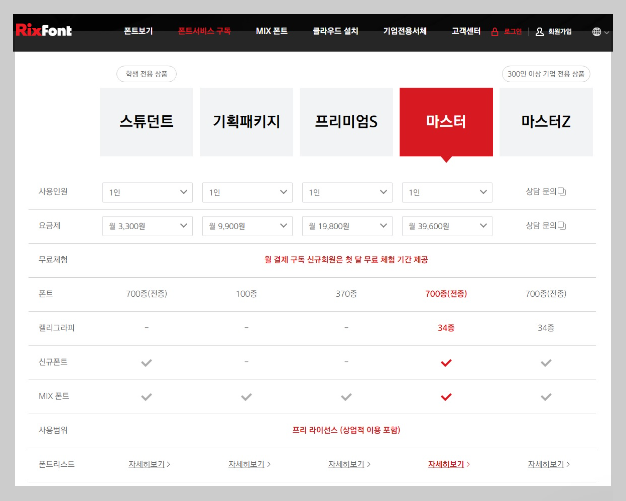Open the globe language selector
626x501 pixels.
point(600,32)
